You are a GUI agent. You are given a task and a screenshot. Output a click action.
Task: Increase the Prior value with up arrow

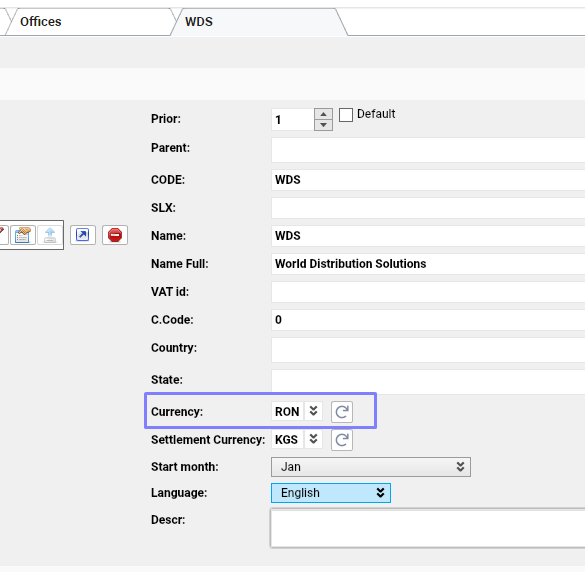pyautogui.click(x=323, y=114)
